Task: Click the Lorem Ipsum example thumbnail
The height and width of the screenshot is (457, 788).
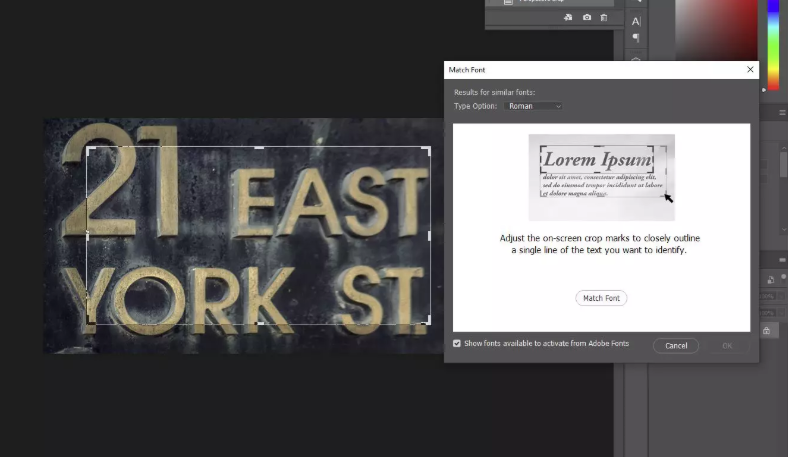Action: click(602, 177)
